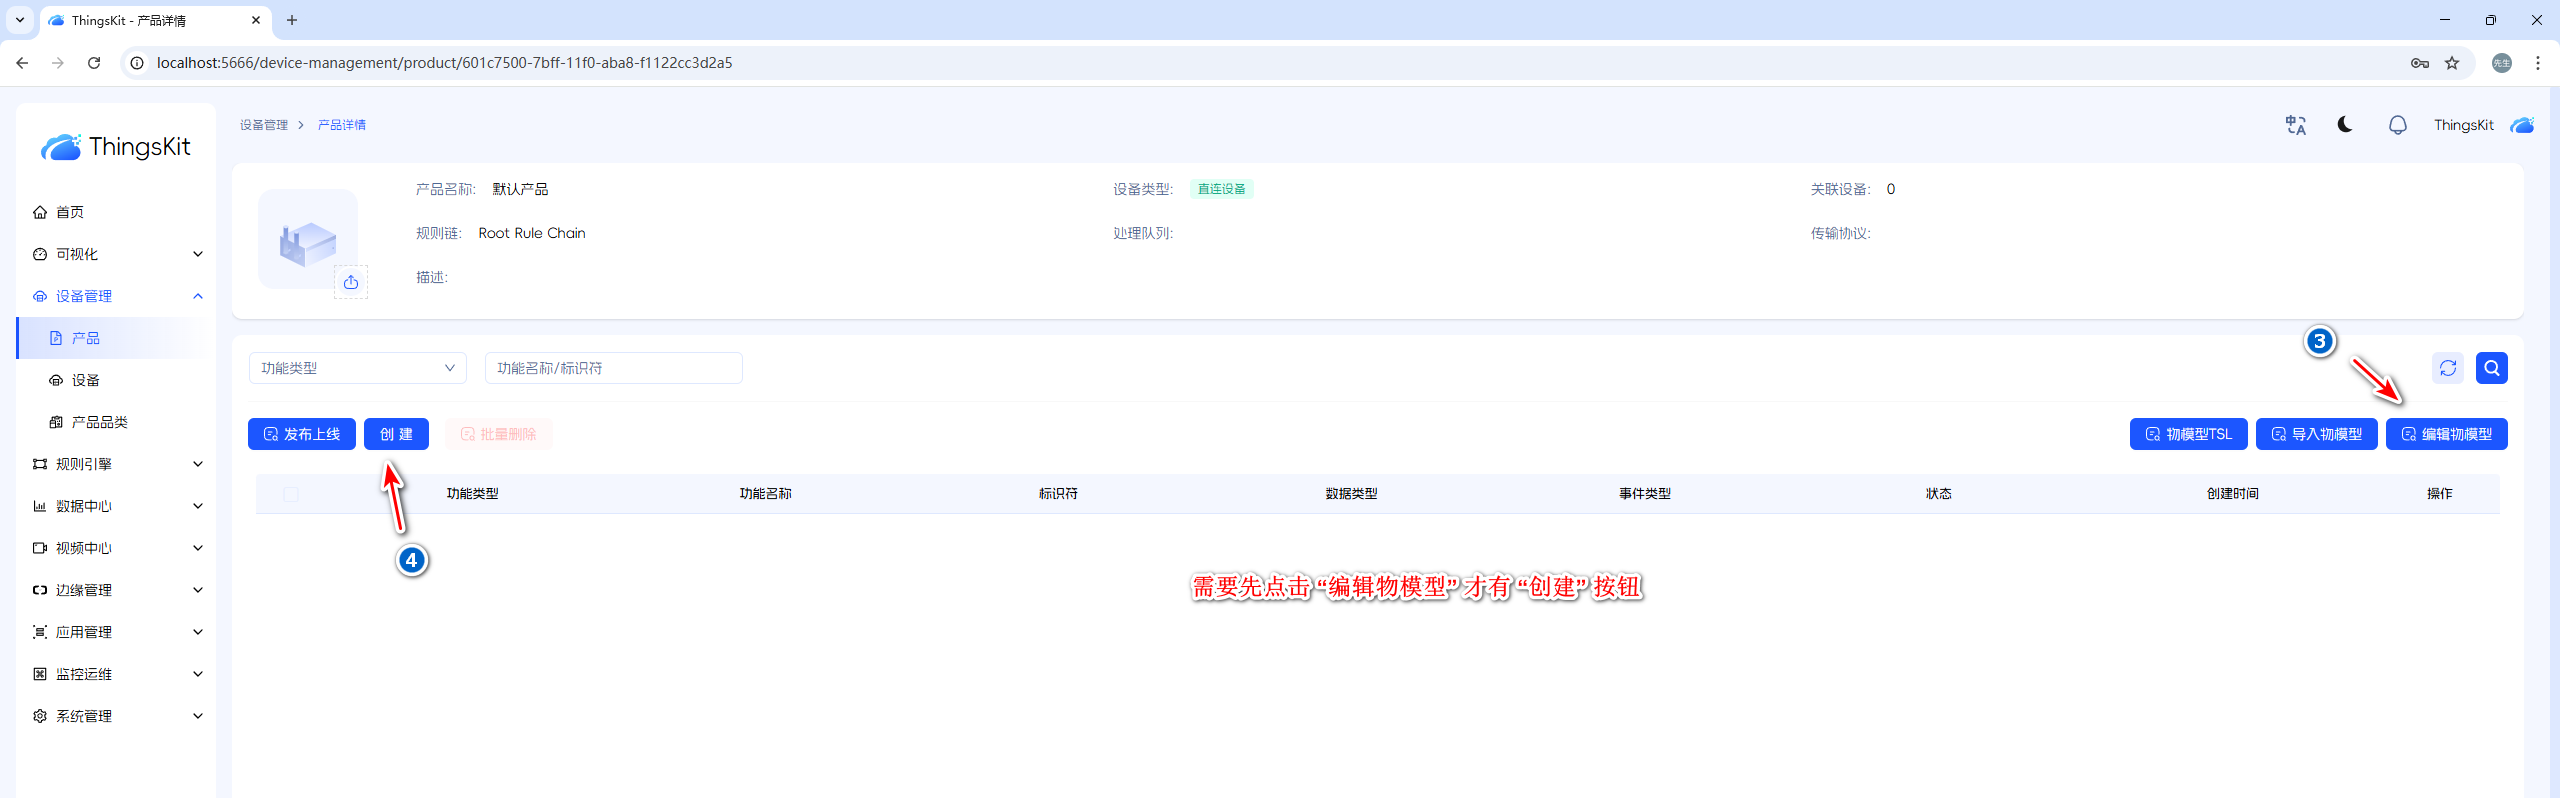Click the product image upload icon
The image size is (2560, 798).
[351, 283]
